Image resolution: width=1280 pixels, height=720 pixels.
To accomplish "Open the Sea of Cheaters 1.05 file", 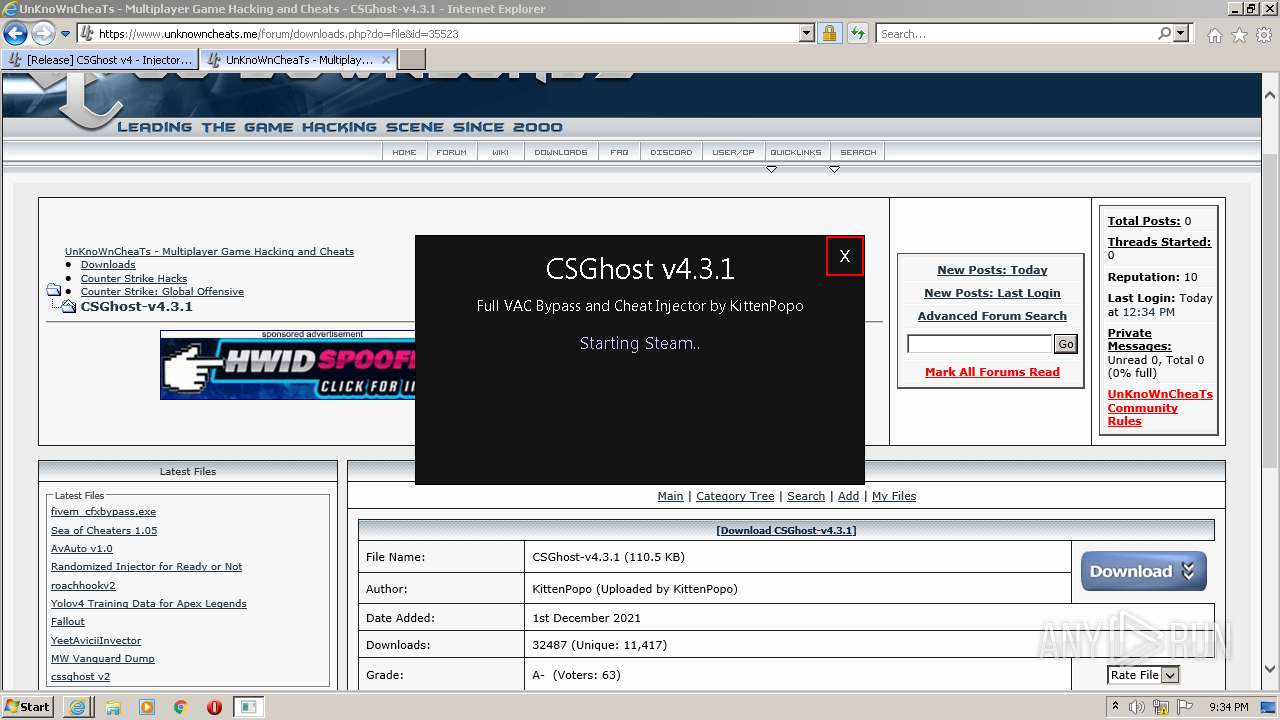I will tap(104, 531).
